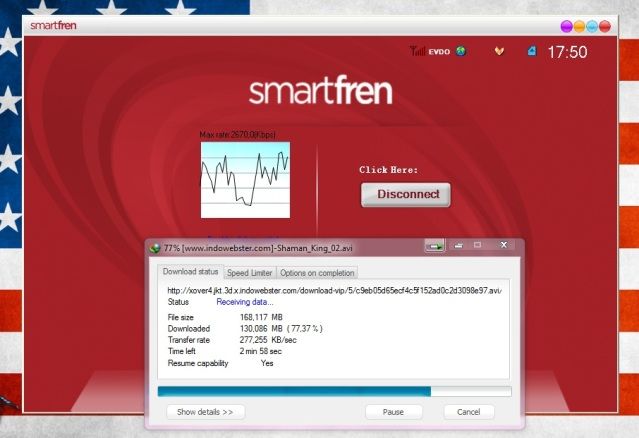
Task: Minimize the Shaman_King_02.avi download dialog
Action: (x=458, y=245)
